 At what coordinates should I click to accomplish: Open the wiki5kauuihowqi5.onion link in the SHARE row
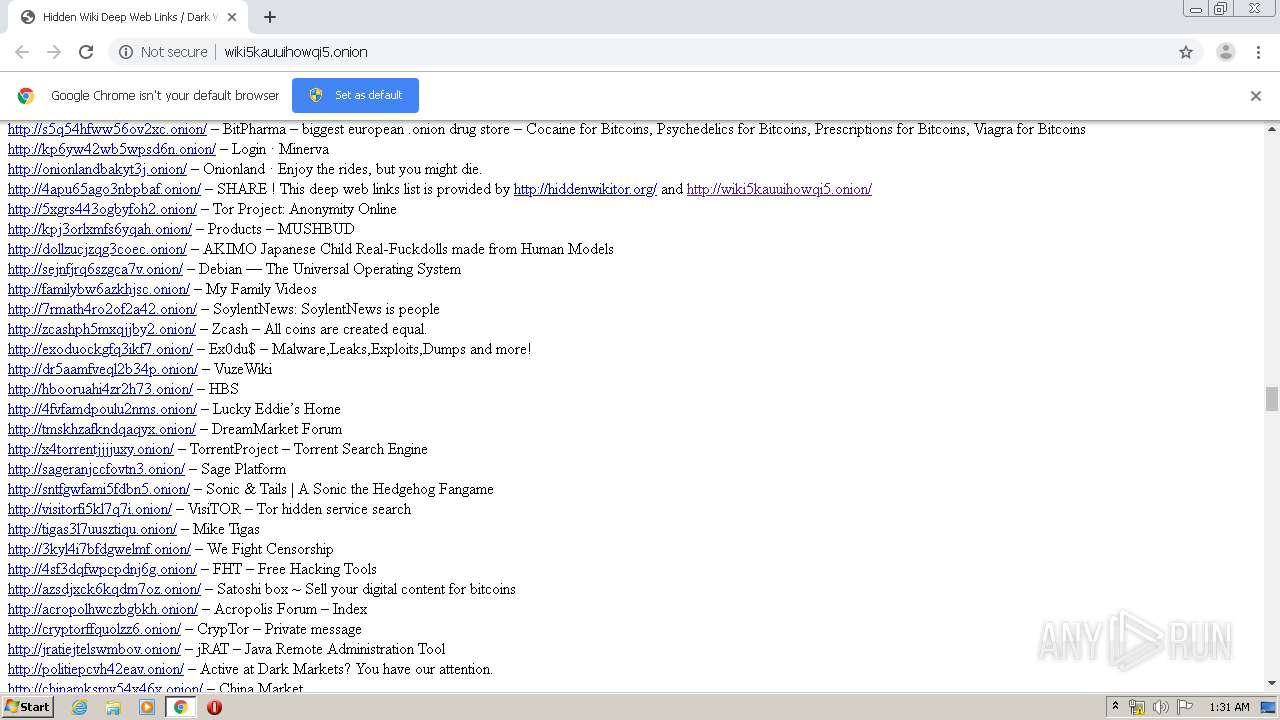[779, 189]
